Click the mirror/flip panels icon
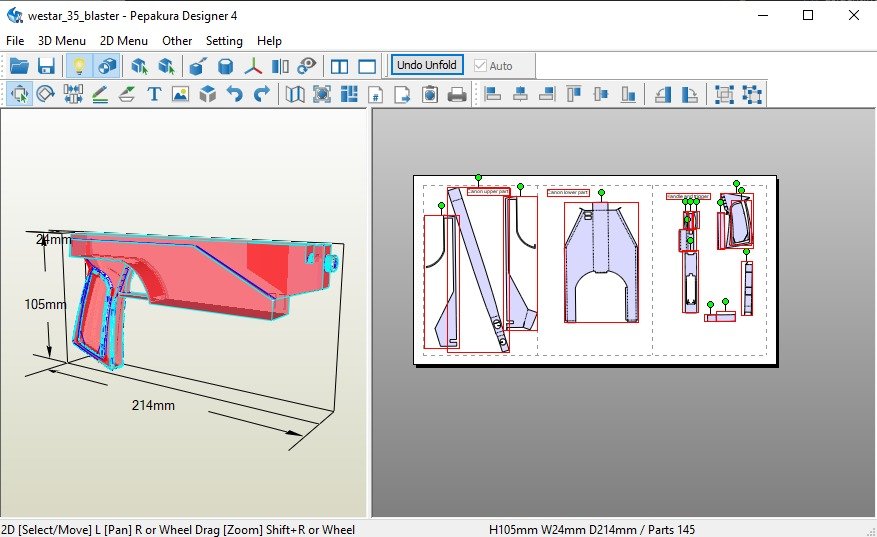The height and width of the screenshot is (537, 877). pos(280,66)
